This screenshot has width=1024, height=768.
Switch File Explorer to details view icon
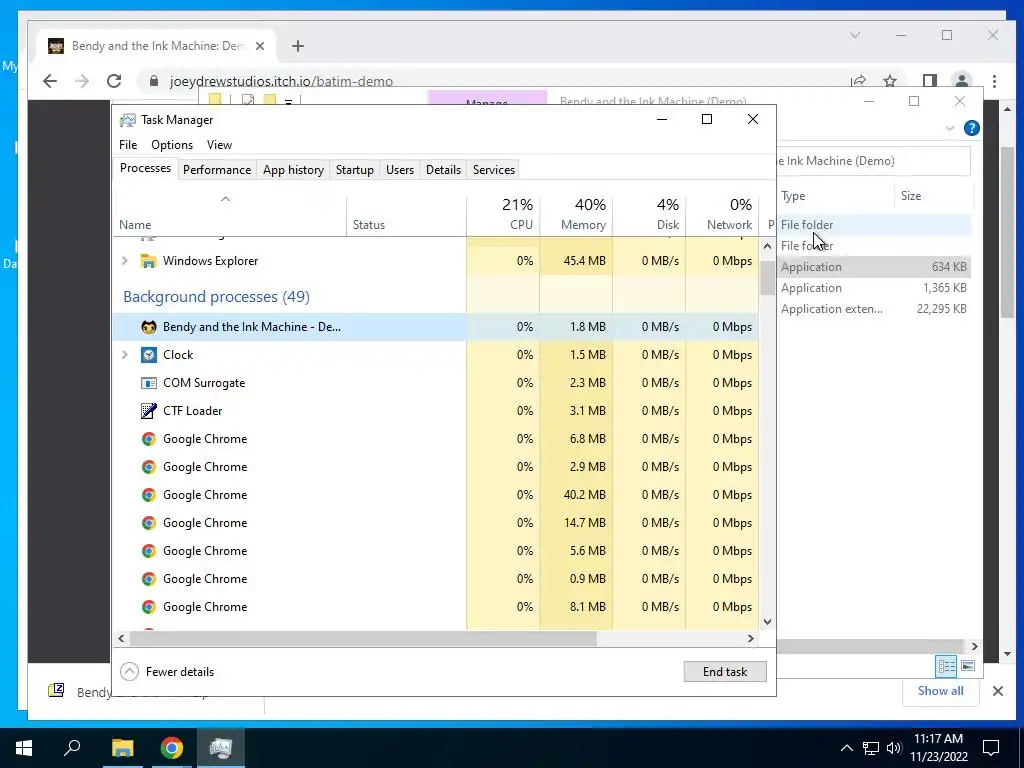[946, 665]
